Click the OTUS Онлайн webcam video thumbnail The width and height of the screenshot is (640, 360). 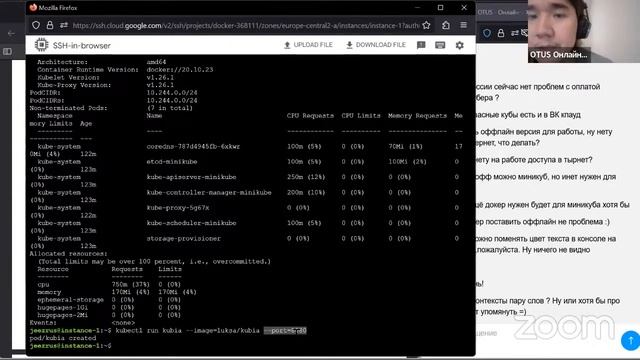click(x=584, y=31)
